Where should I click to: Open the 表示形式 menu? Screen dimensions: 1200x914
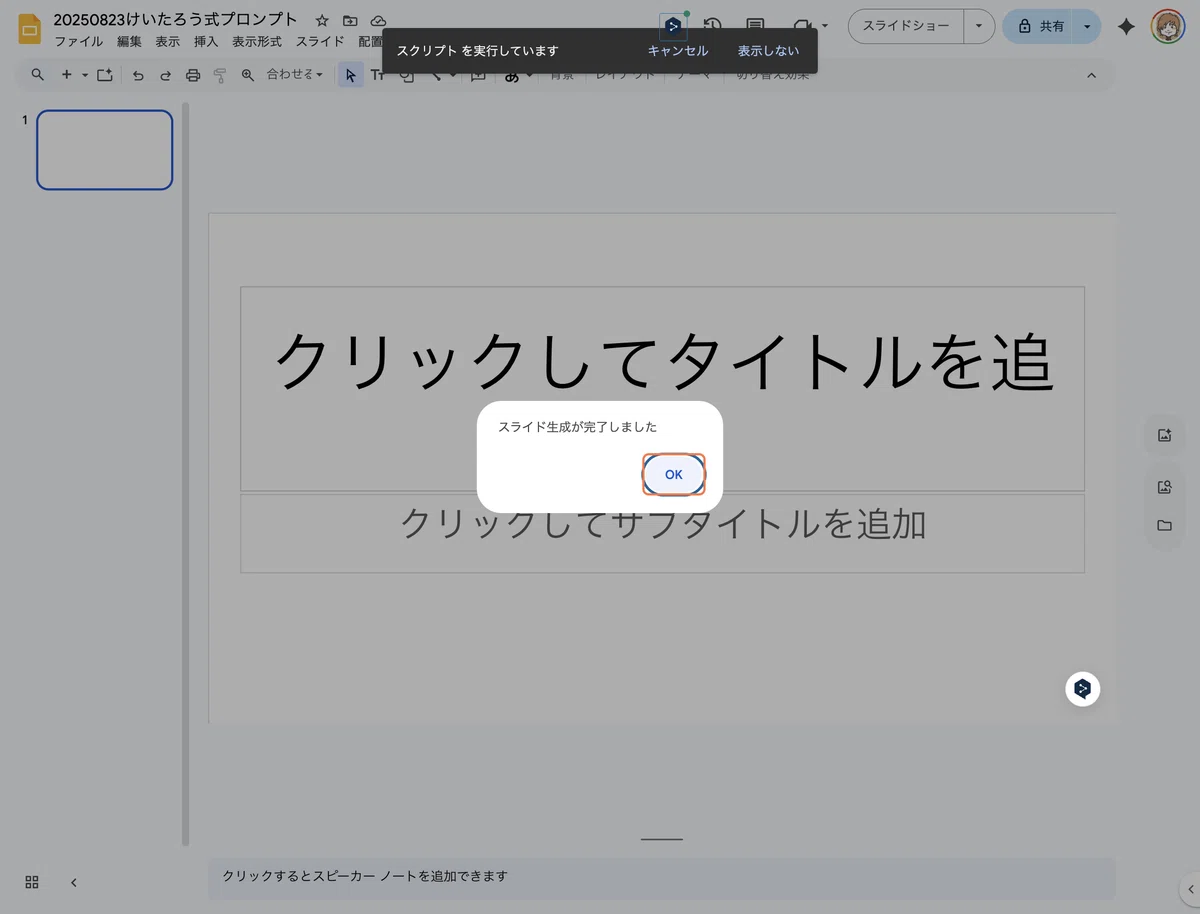257,42
